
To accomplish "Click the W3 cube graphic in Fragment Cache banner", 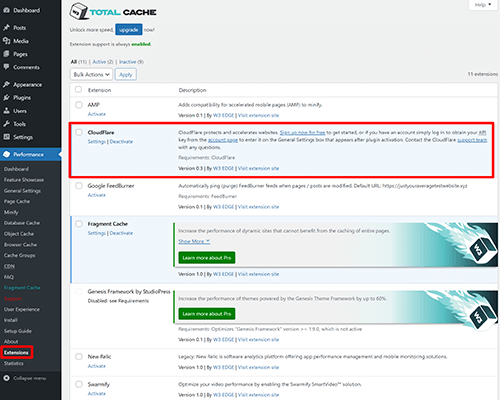I will tap(483, 249).
